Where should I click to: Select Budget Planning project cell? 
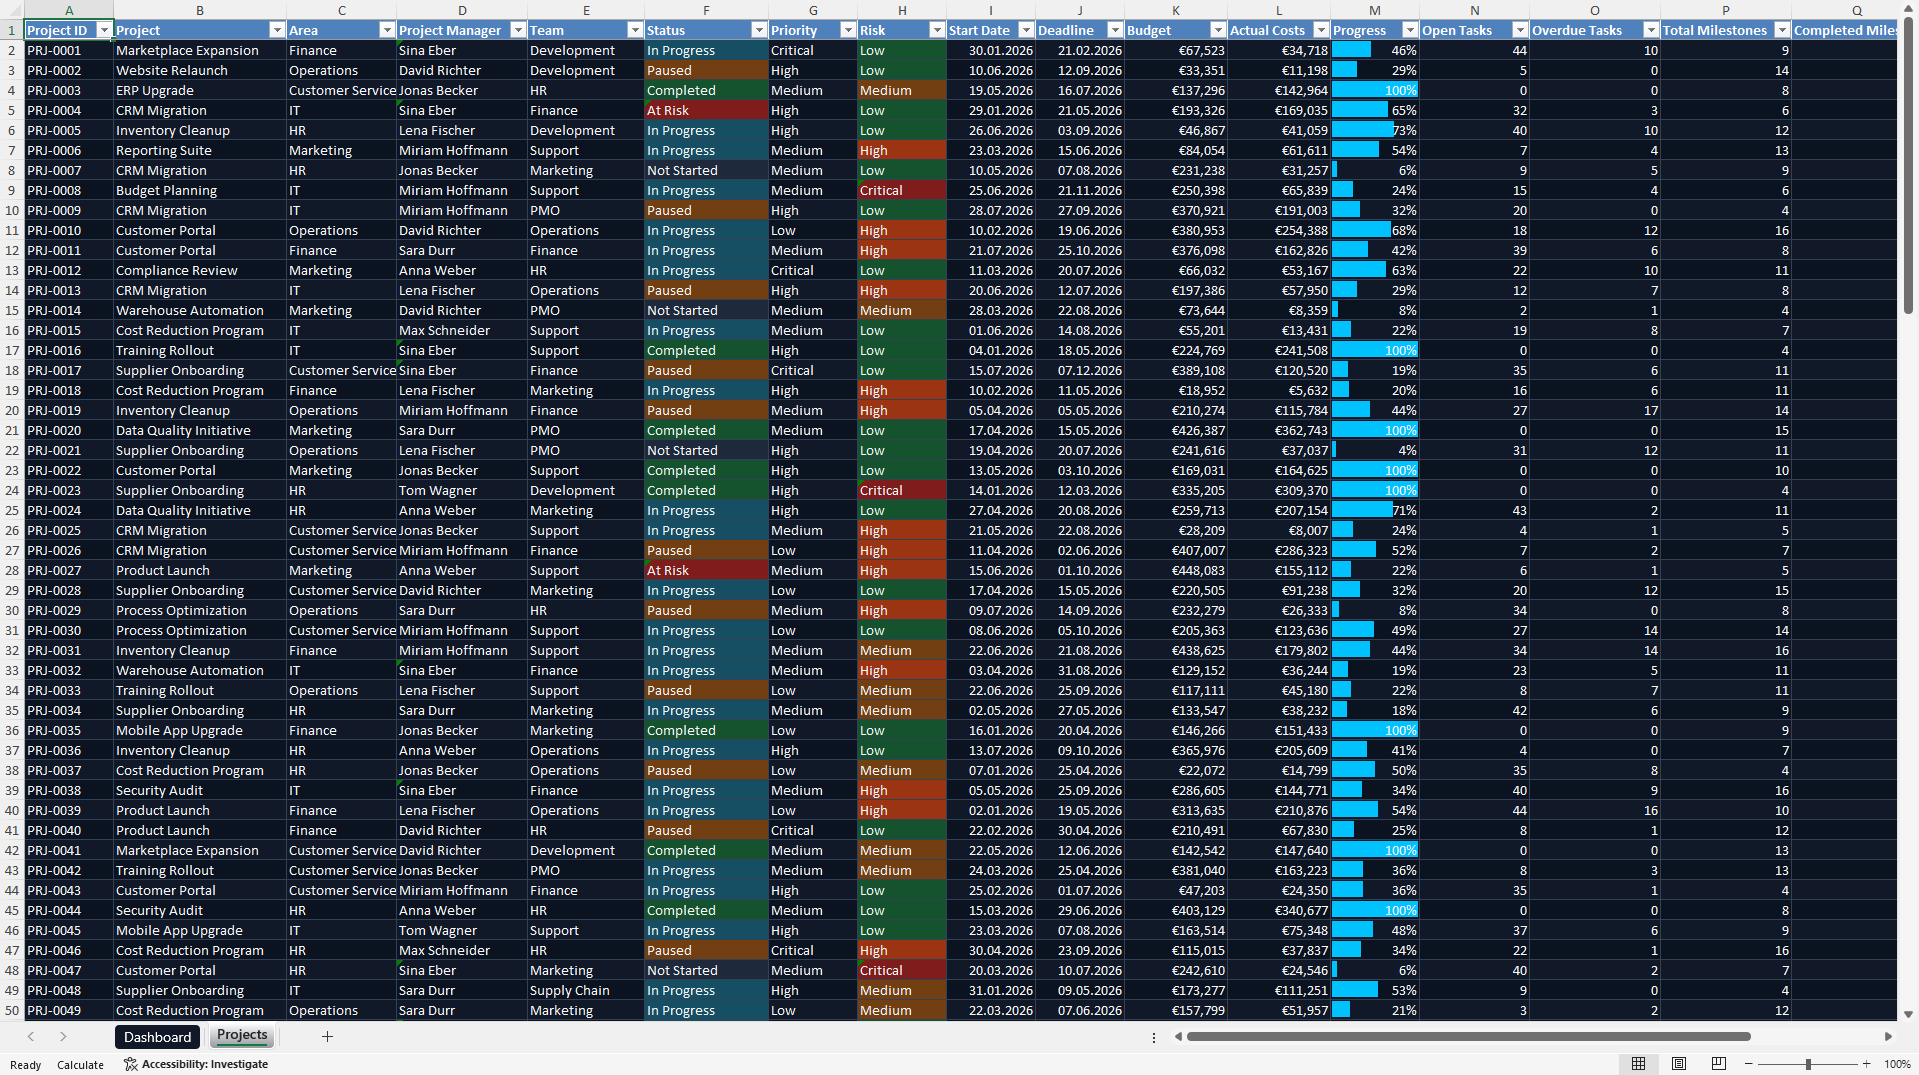pyautogui.click(x=200, y=190)
